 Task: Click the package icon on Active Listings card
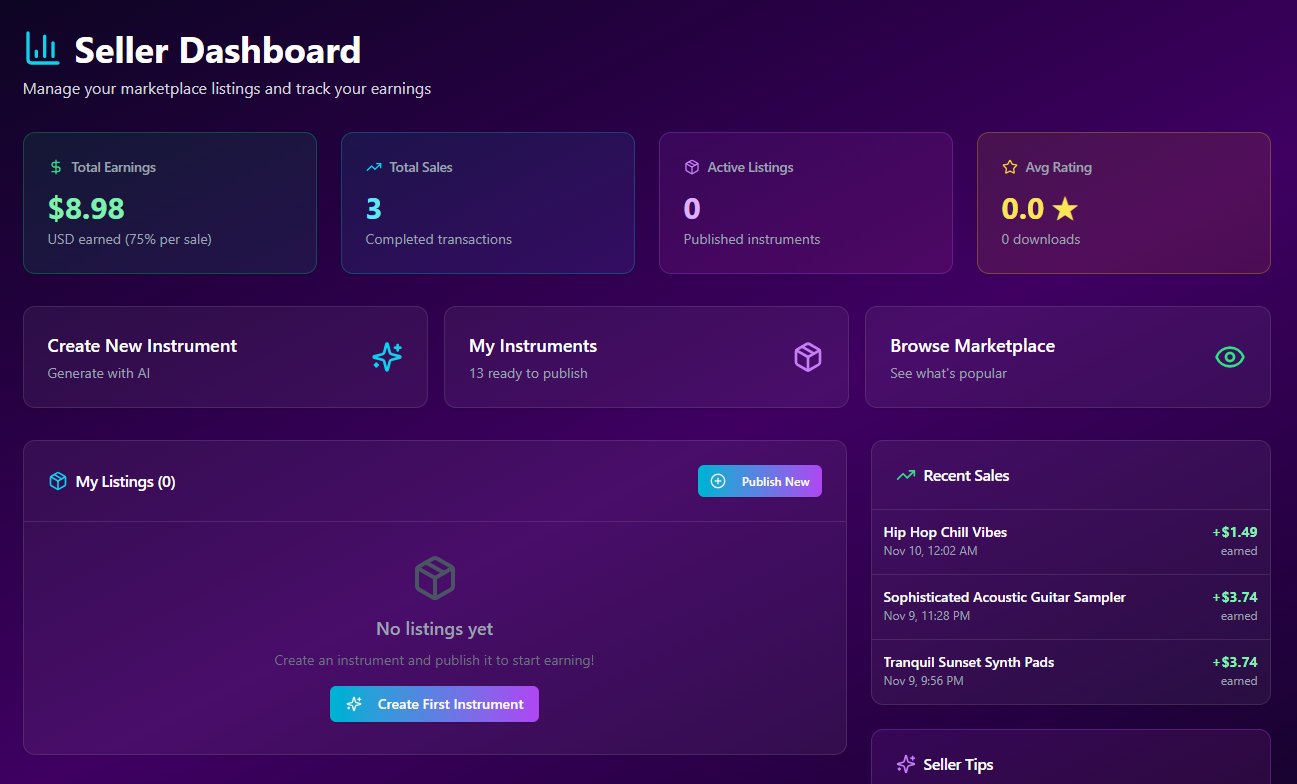(x=692, y=167)
